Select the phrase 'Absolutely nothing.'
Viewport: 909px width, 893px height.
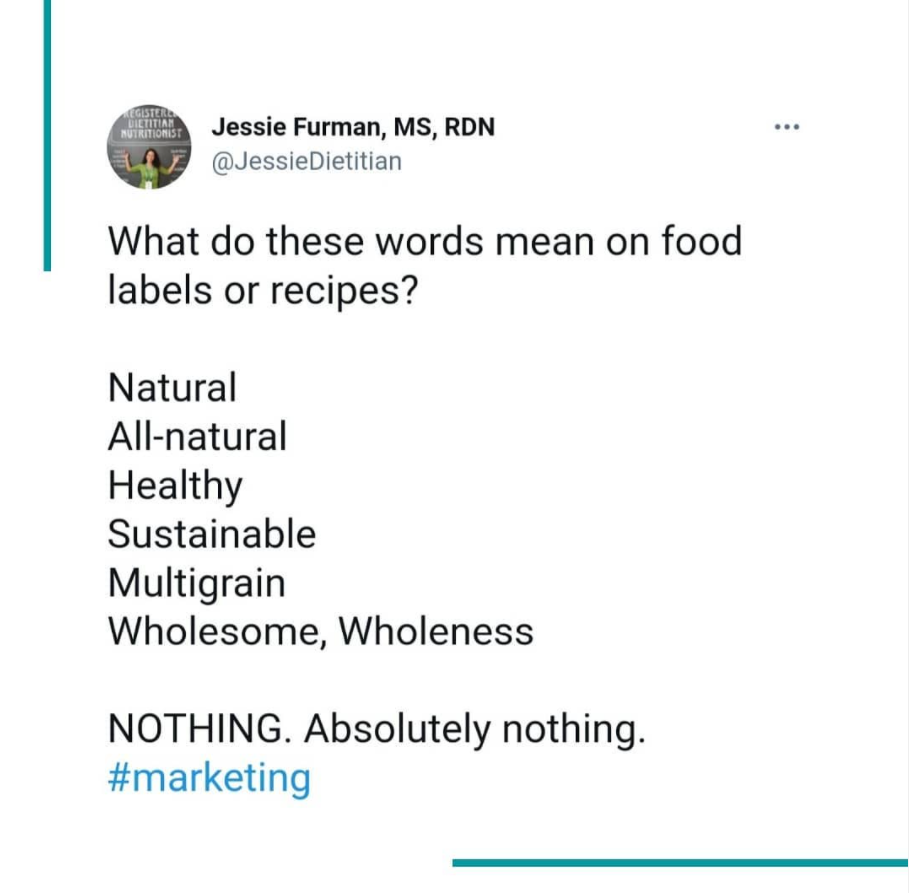coord(475,729)
